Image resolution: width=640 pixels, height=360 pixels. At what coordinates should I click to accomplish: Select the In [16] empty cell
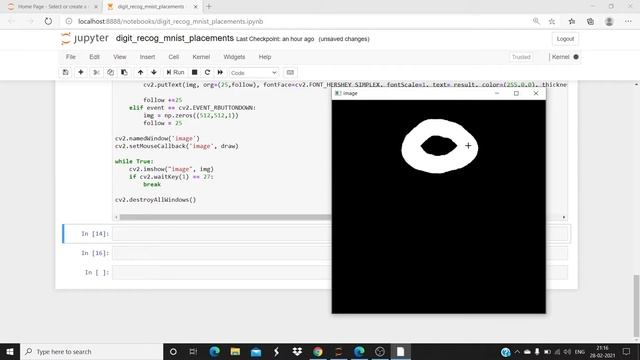341,253
